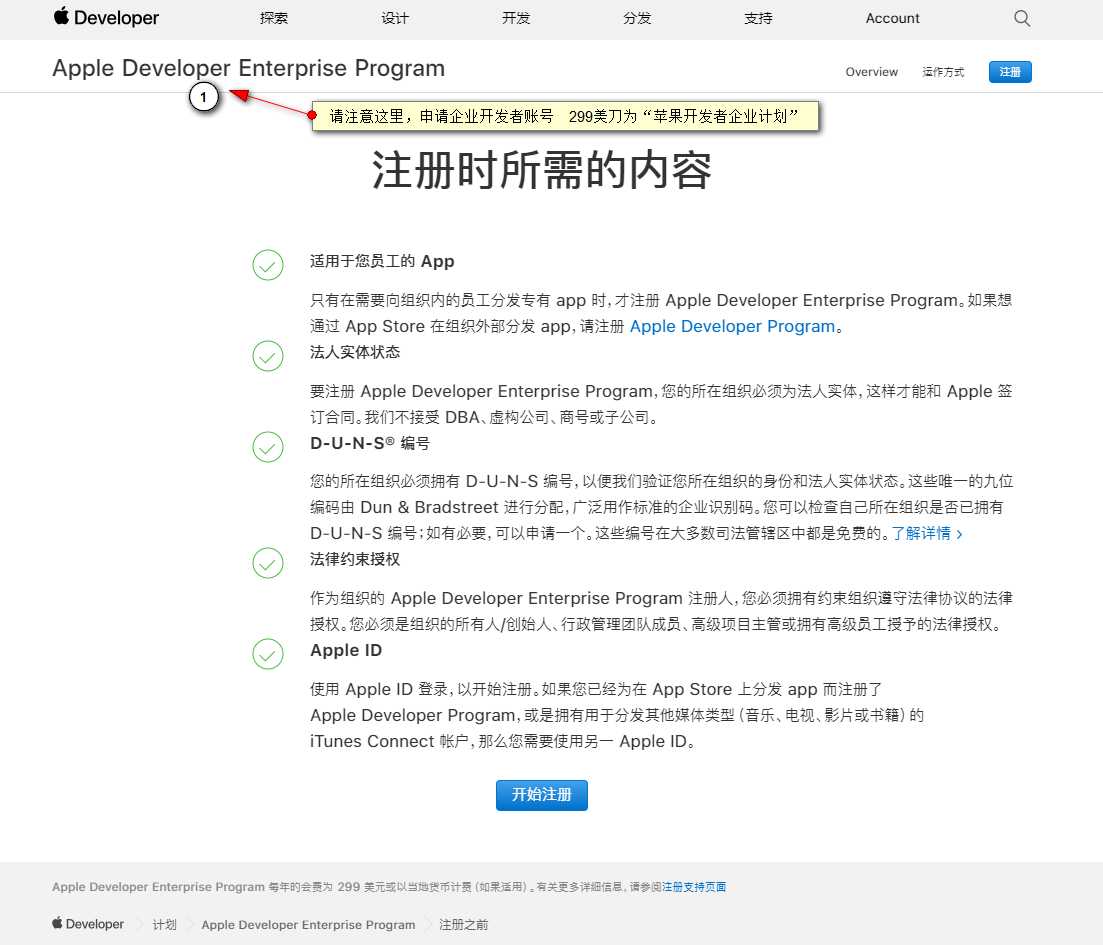Click the Apple Developer Enterprise Program page title
Viewport: 1103px width, 945px height.
[x=248, y=68]
